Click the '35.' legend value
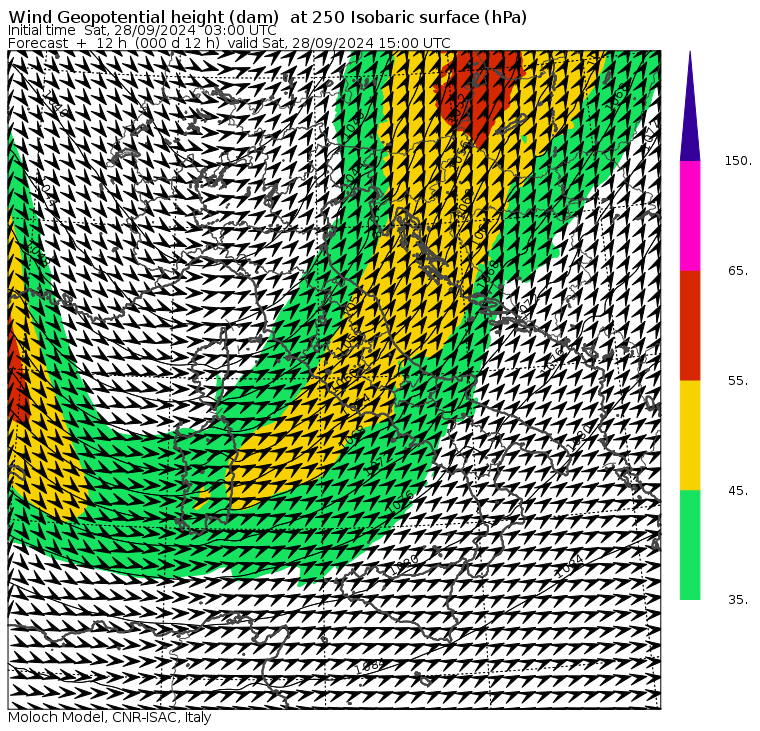Screen dimensions: 760x731 738,600
